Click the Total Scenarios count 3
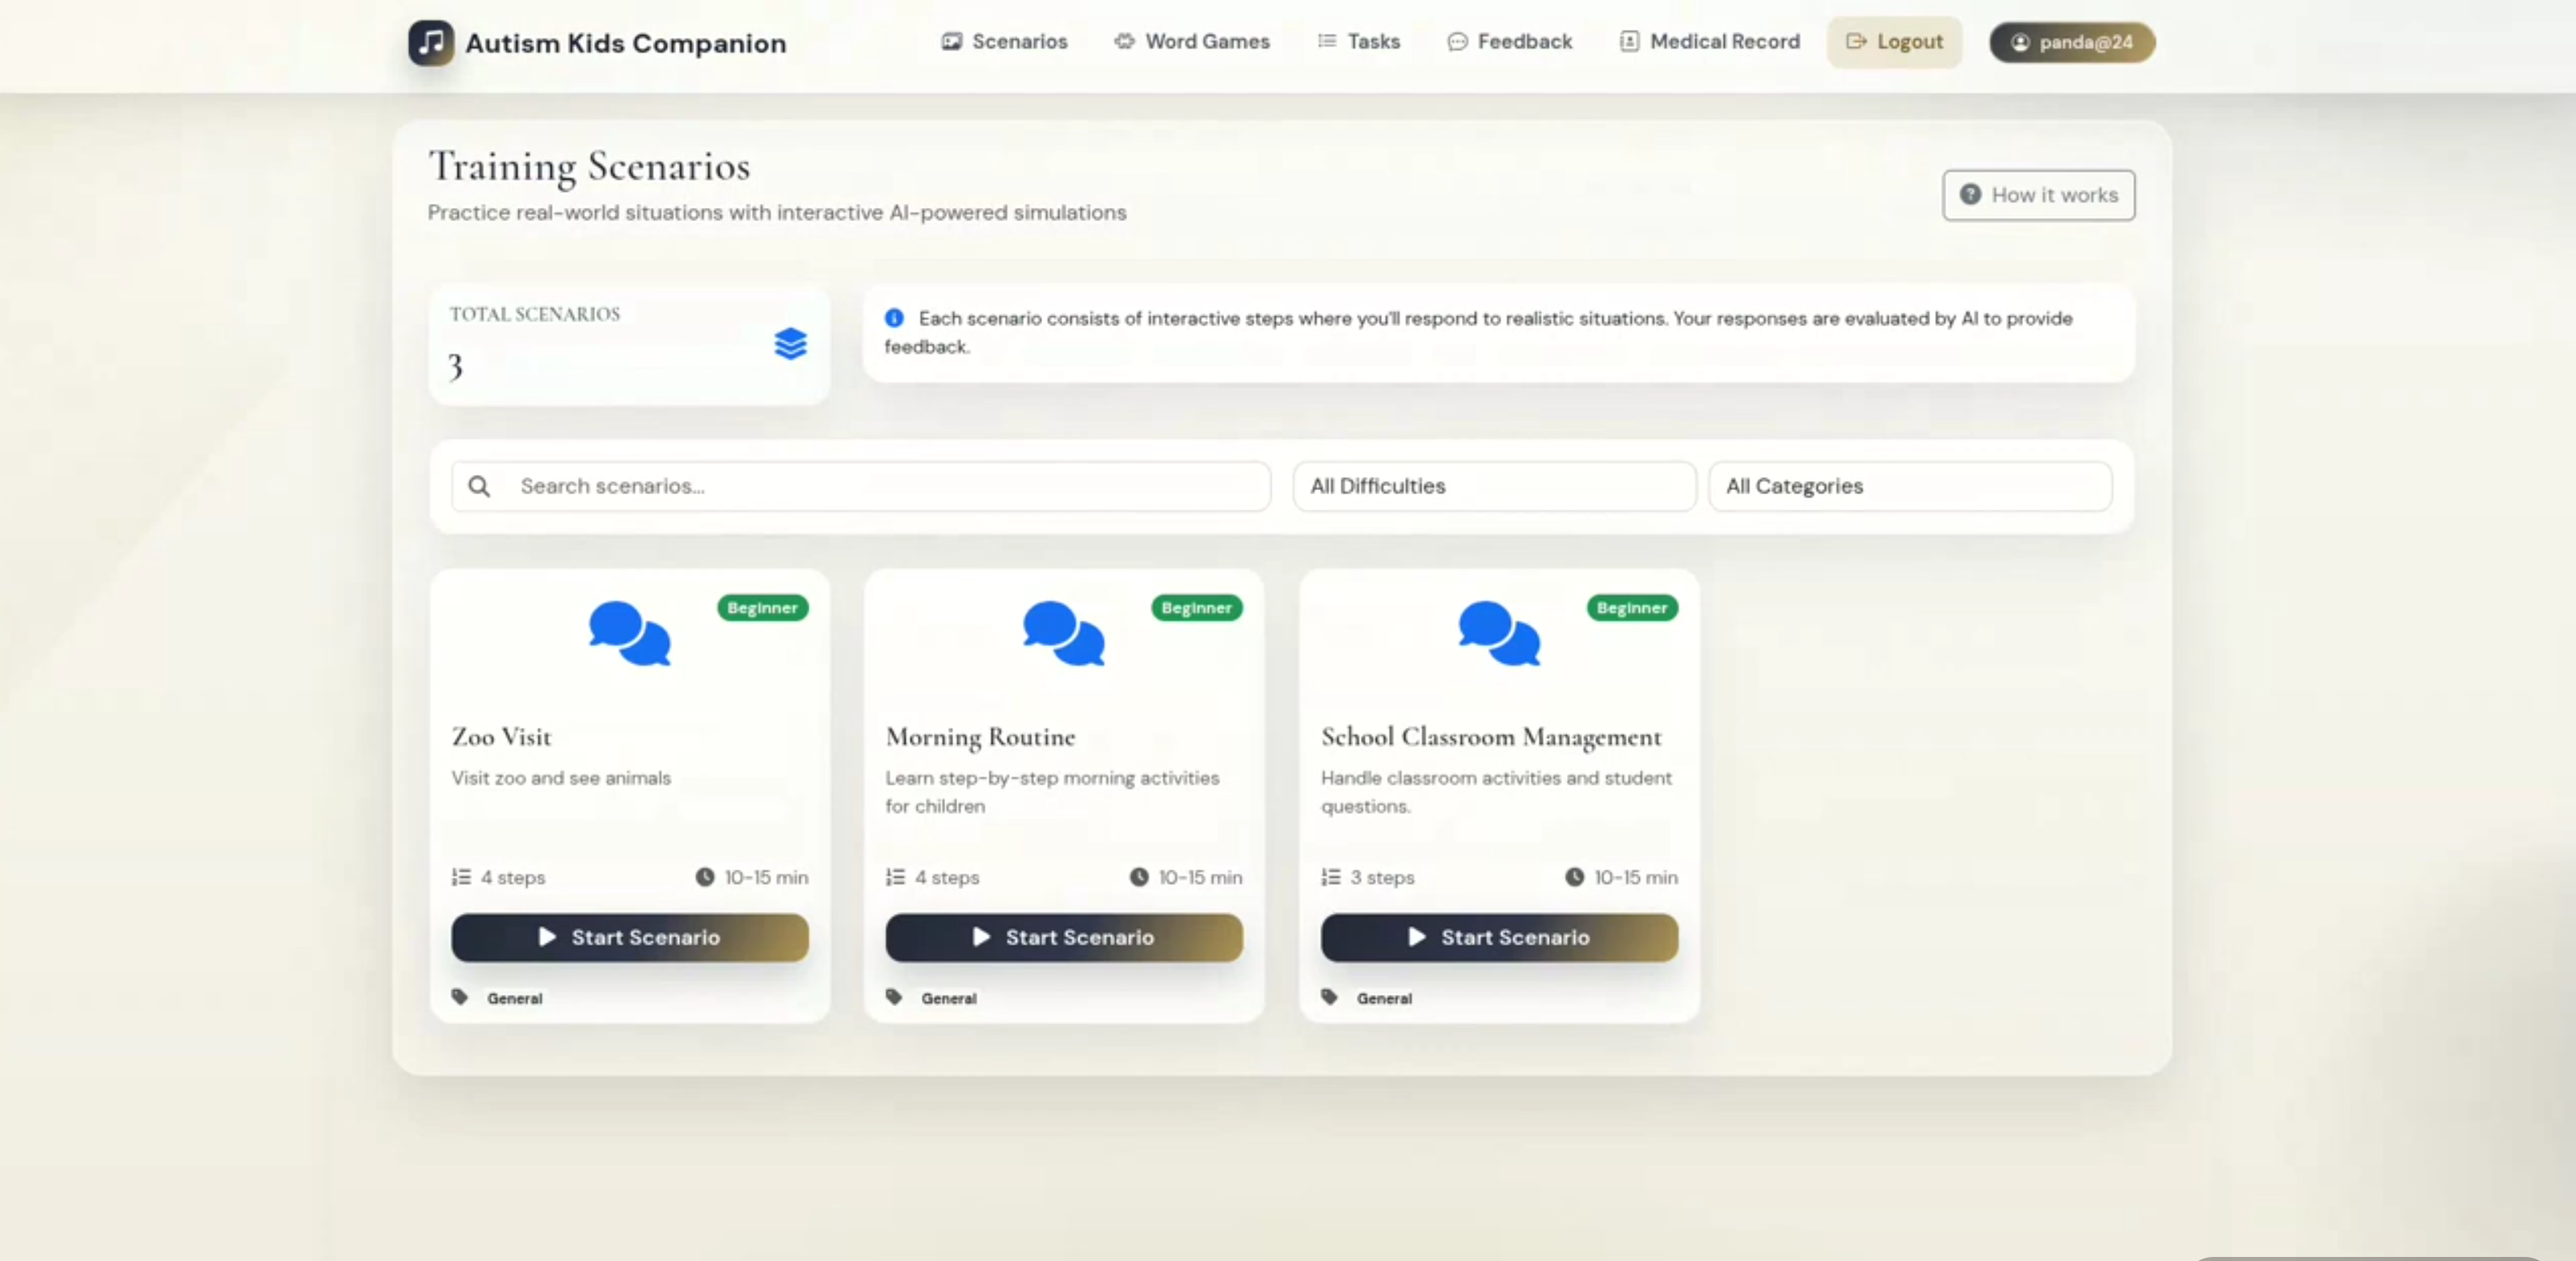 coord(455,367)
